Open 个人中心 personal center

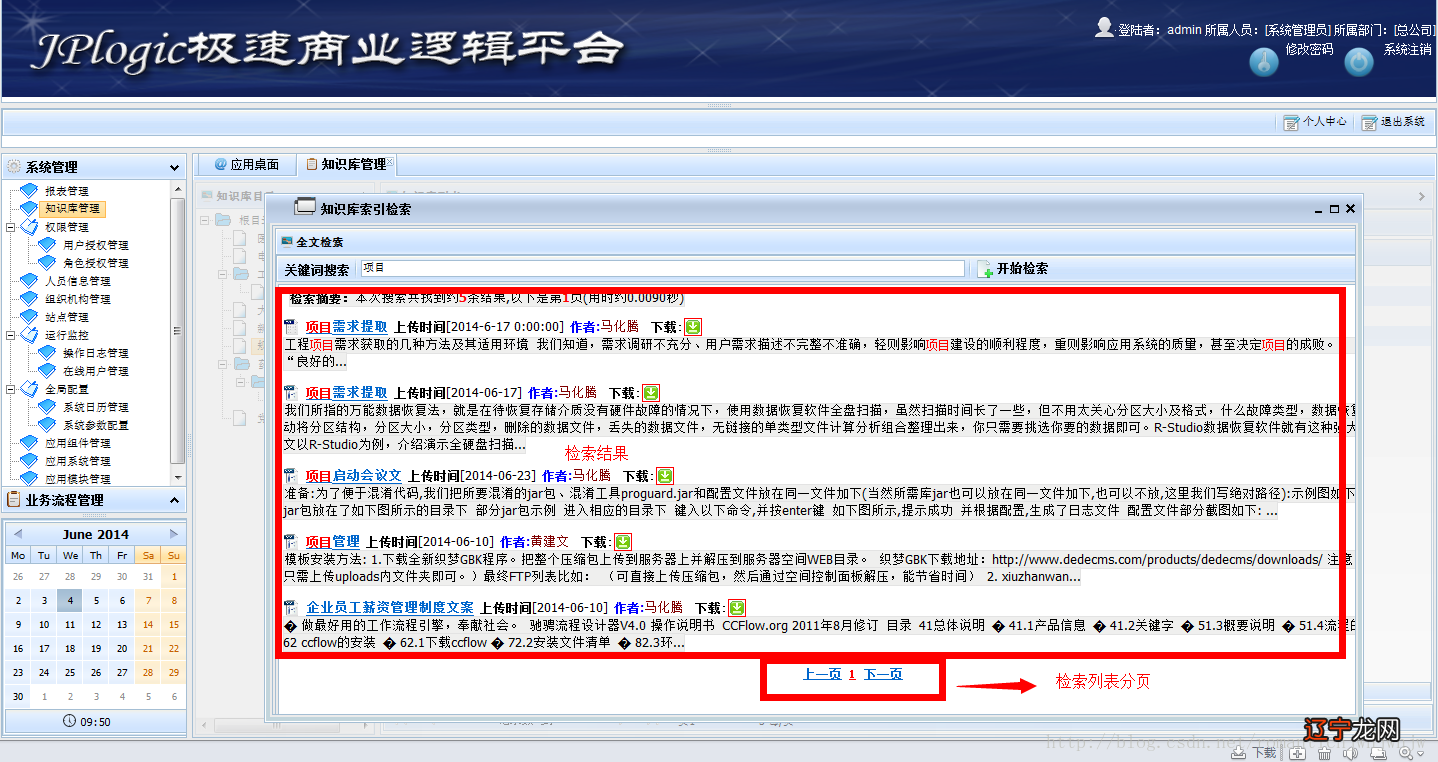tap(1315, 122)
